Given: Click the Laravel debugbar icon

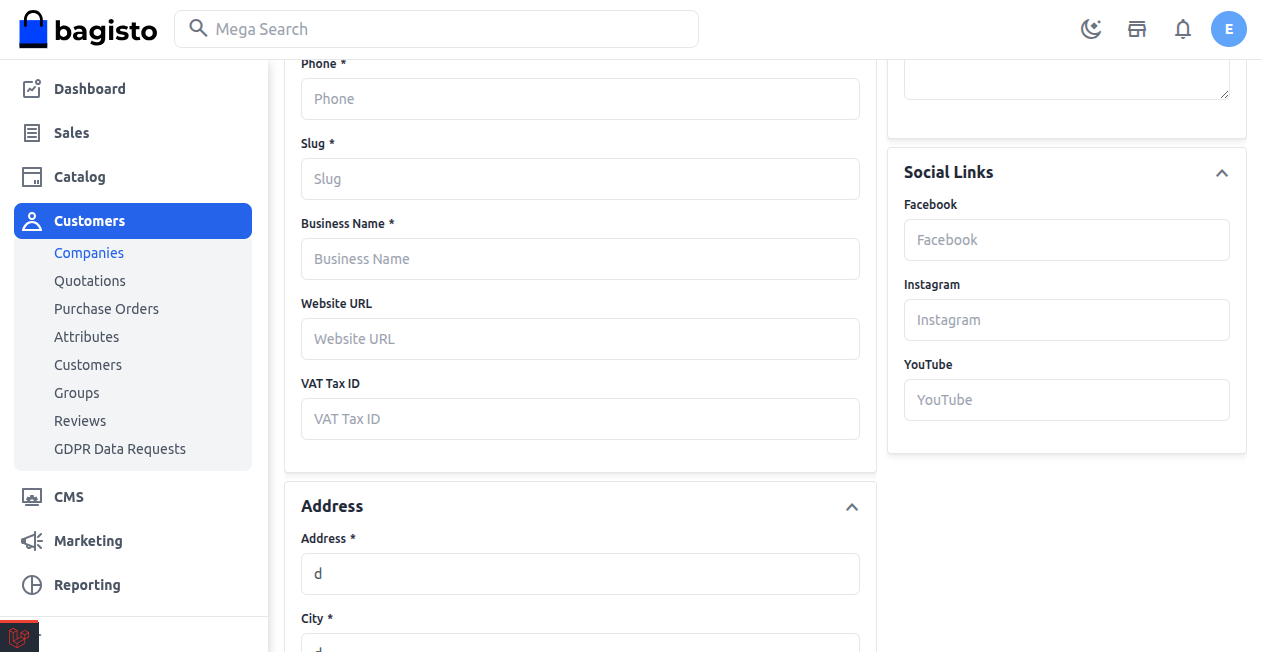Looking at the screenshot, I should 20,637.
